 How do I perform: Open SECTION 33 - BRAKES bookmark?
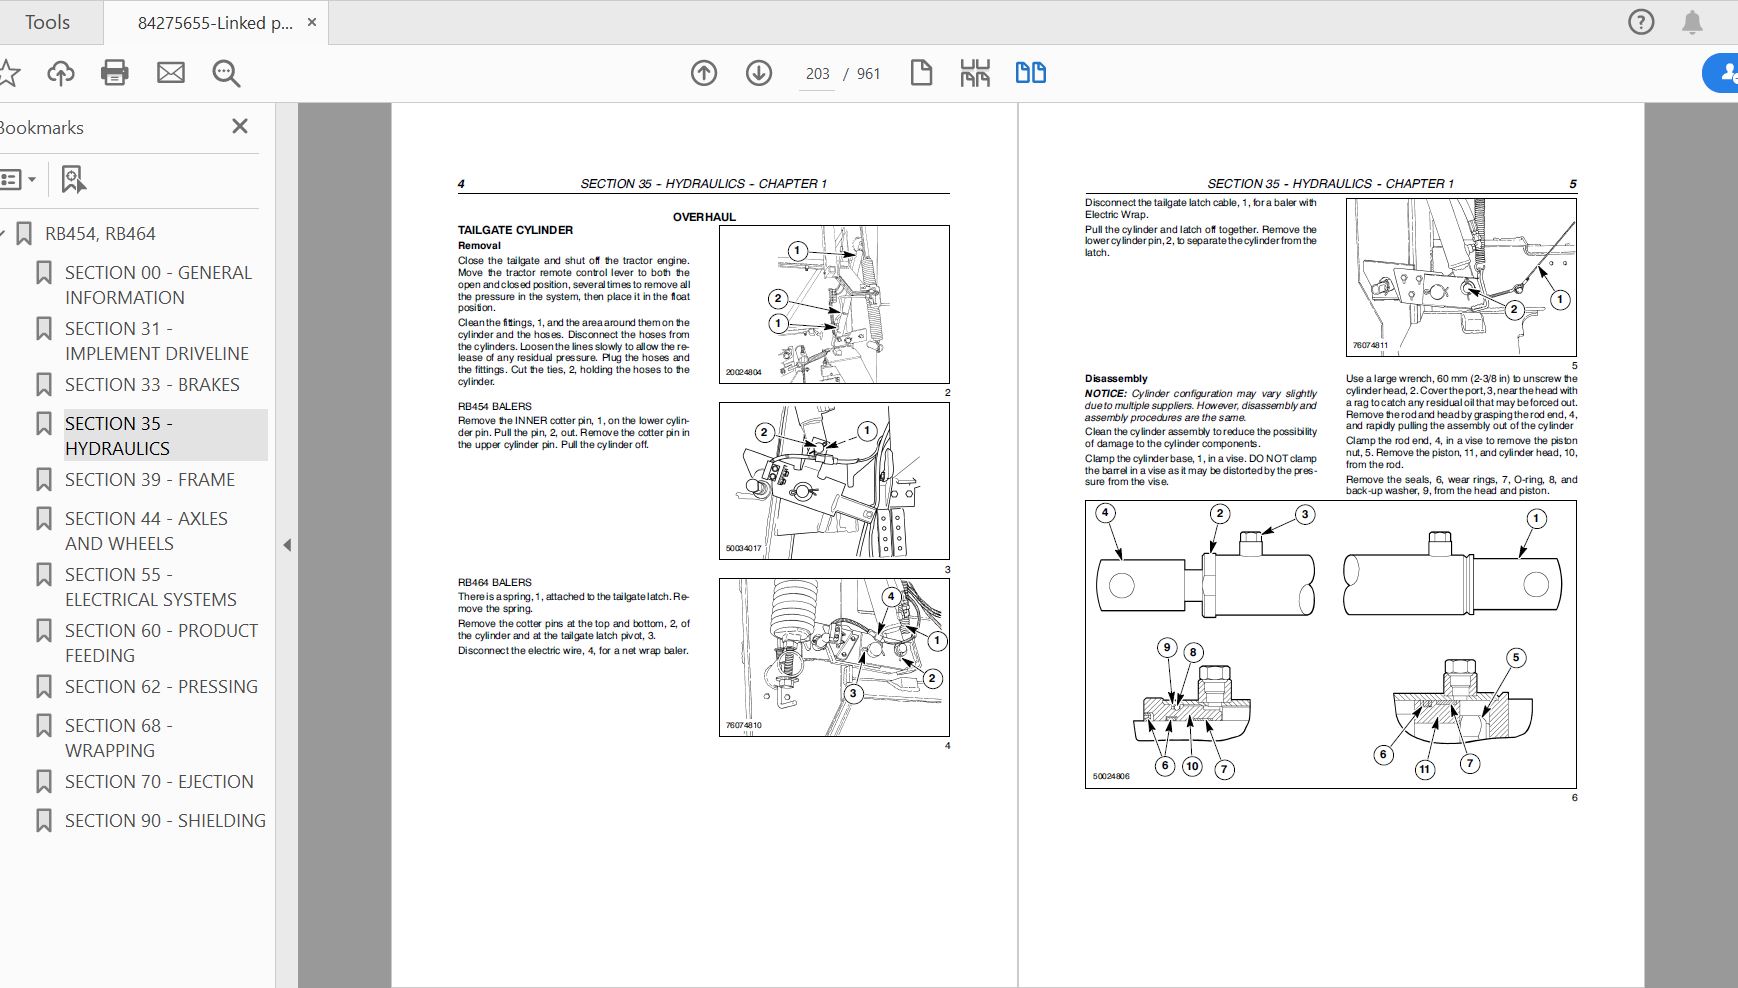pyautogui.click(x=152, y=385)
